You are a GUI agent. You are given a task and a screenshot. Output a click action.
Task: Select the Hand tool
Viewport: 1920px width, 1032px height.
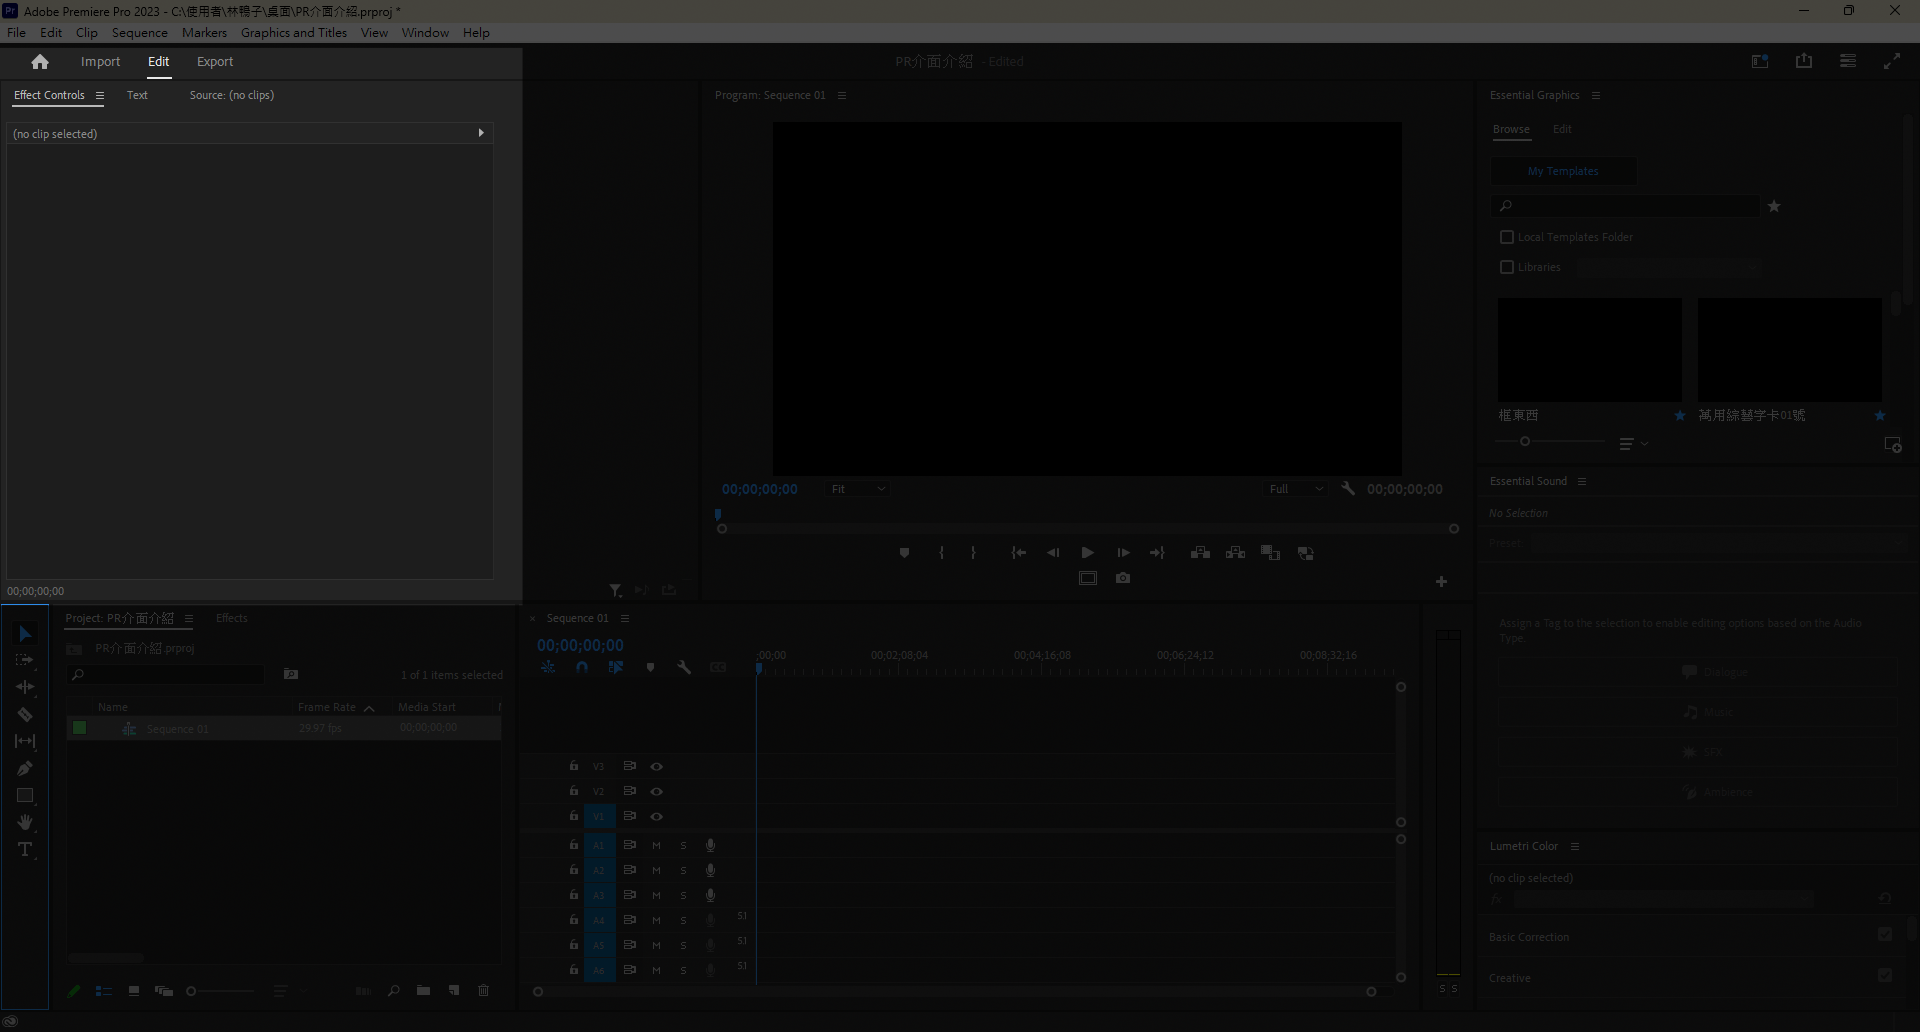click(x=25, y=823)
